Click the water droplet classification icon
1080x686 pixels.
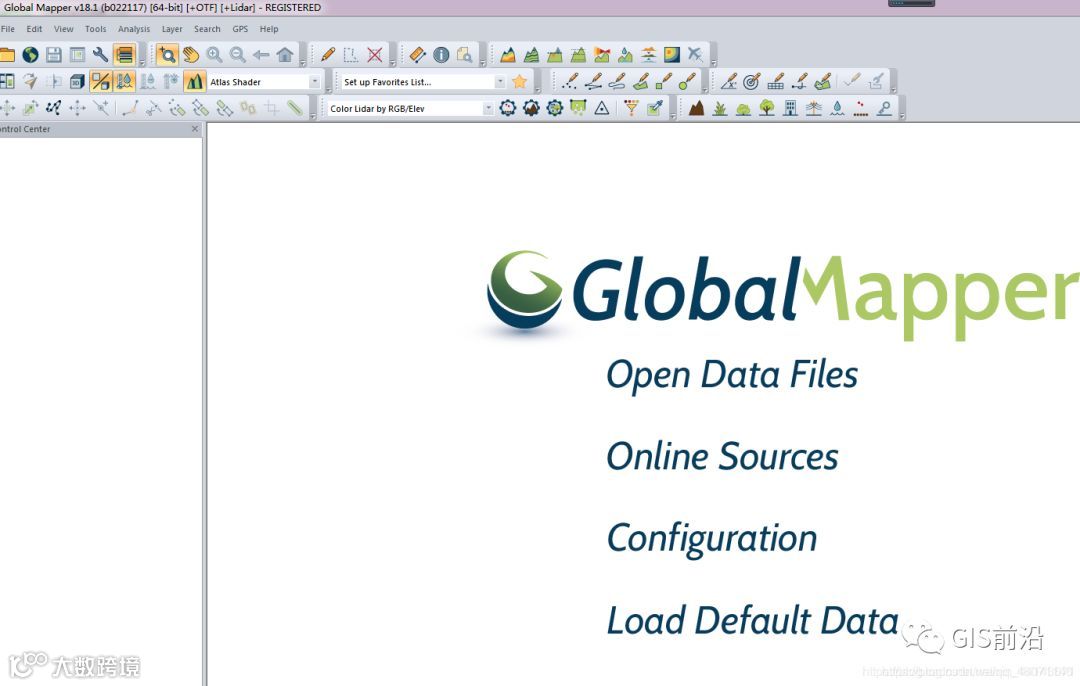click(x=838, y=108)
